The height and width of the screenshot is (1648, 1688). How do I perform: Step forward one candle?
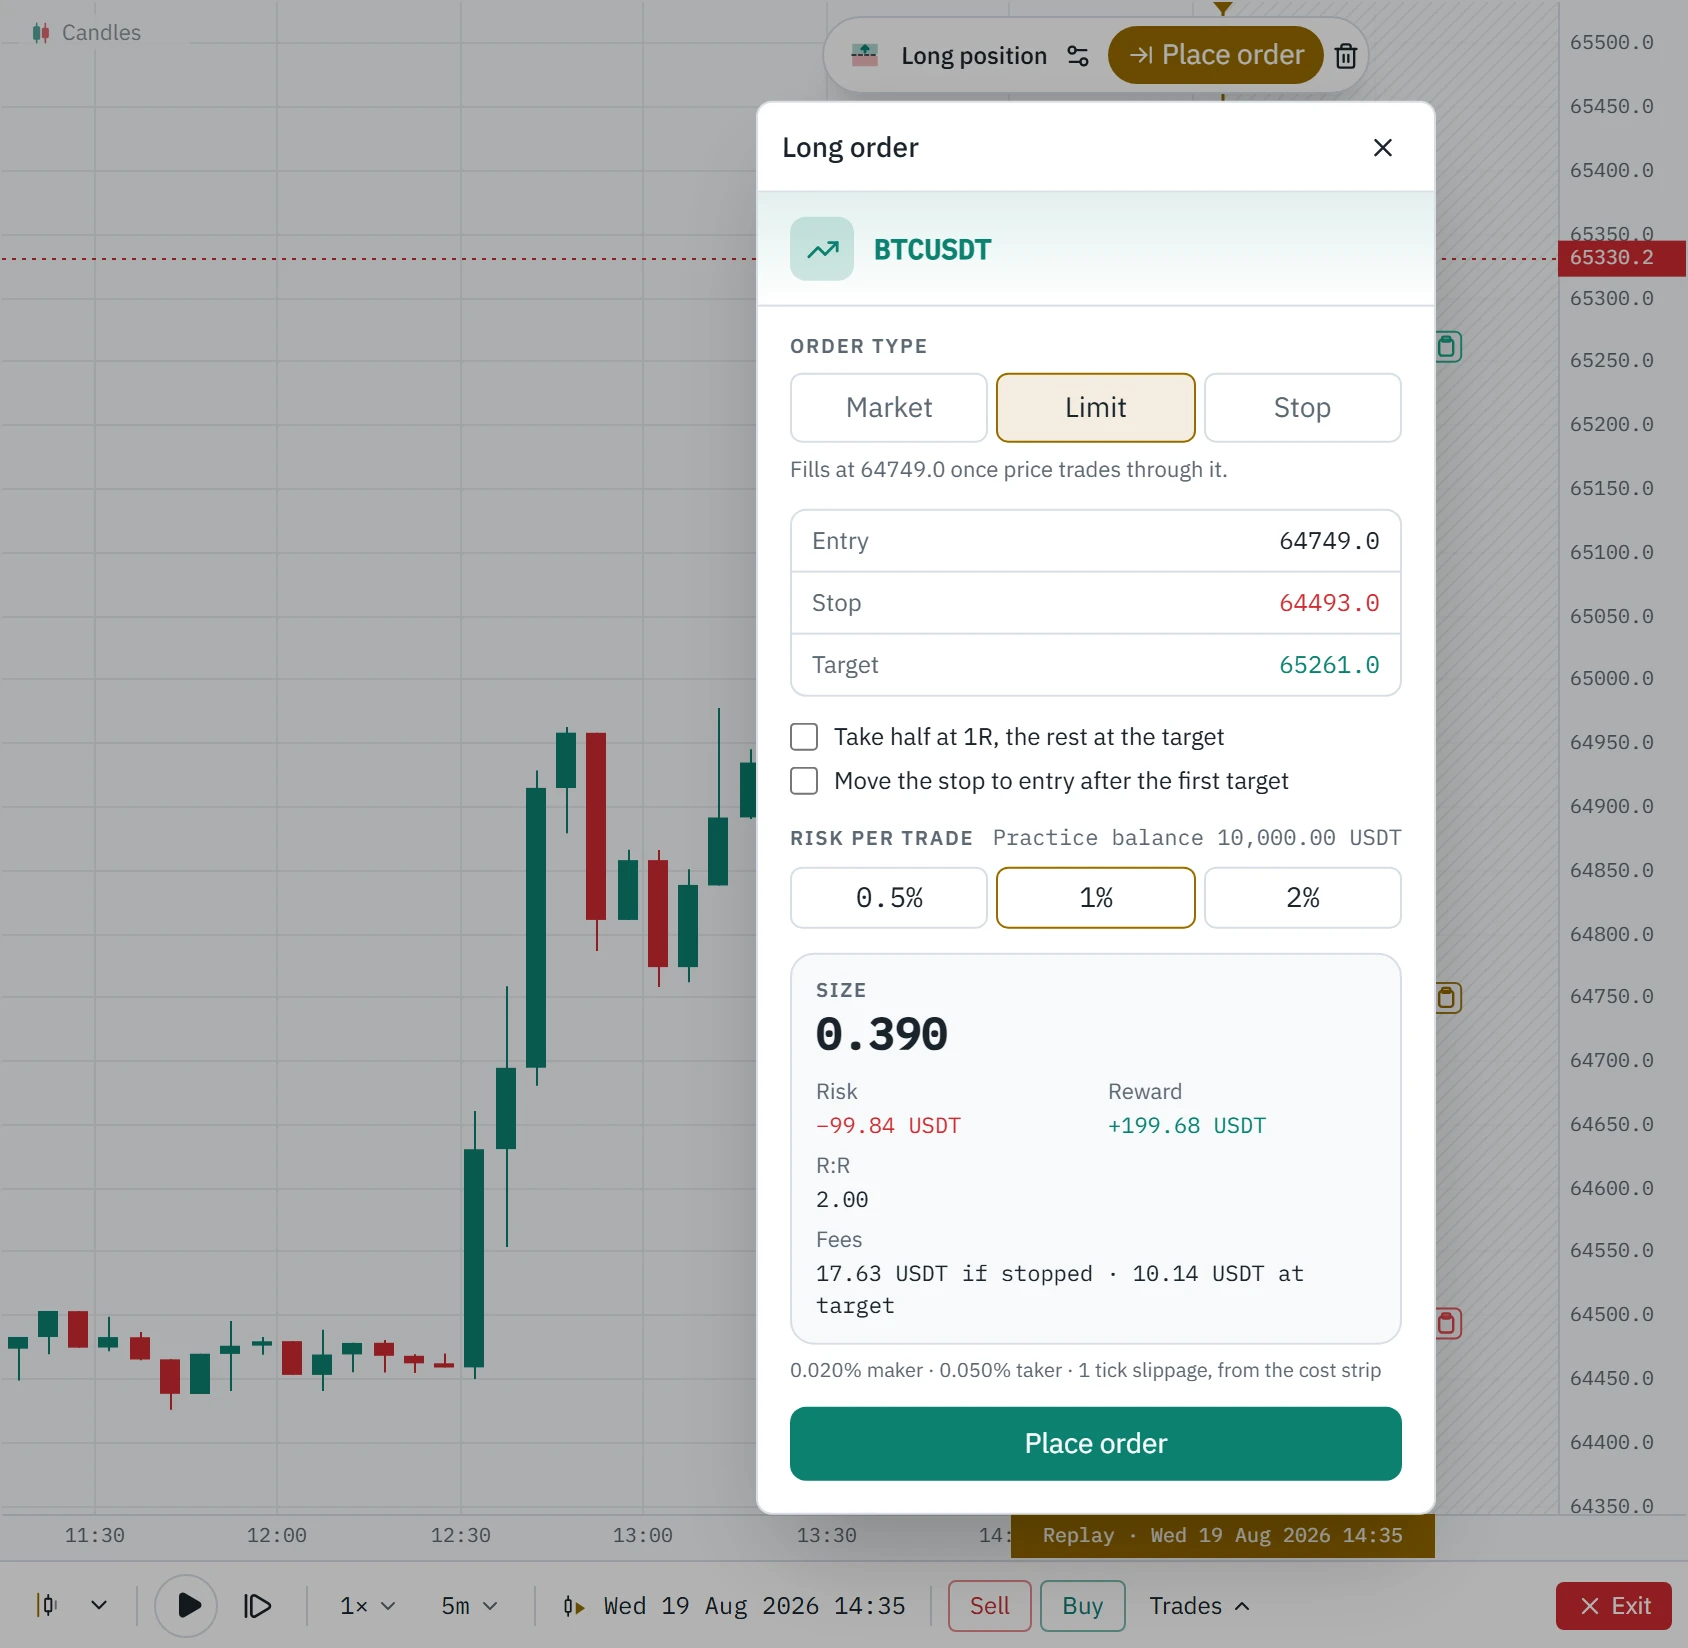[x=257, y=1606]
